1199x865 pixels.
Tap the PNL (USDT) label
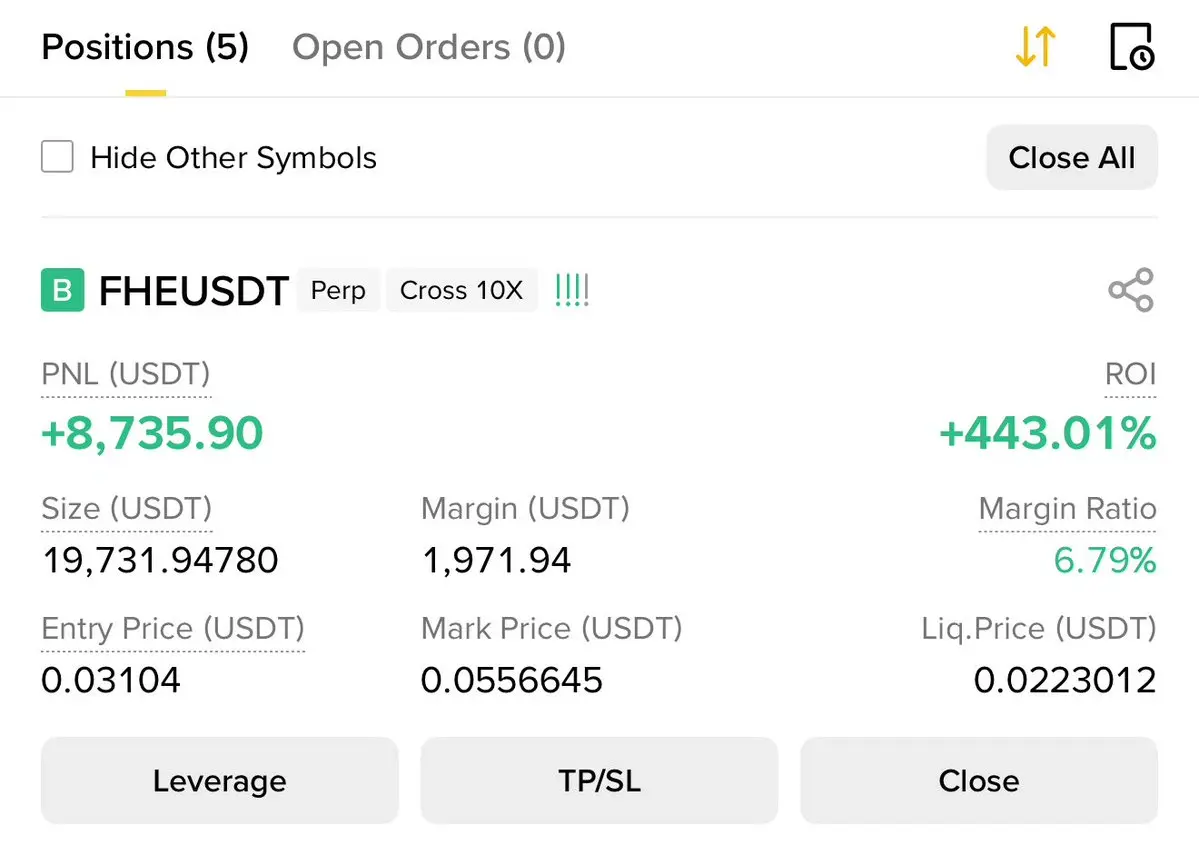point(126,375)
